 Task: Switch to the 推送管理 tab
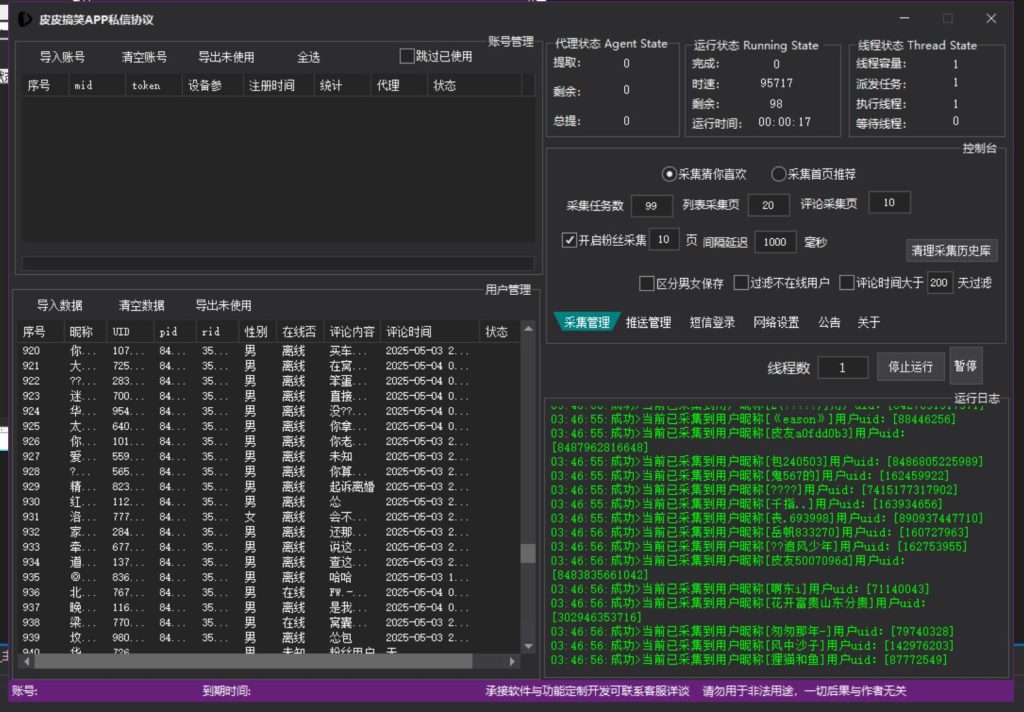point(648,322)
